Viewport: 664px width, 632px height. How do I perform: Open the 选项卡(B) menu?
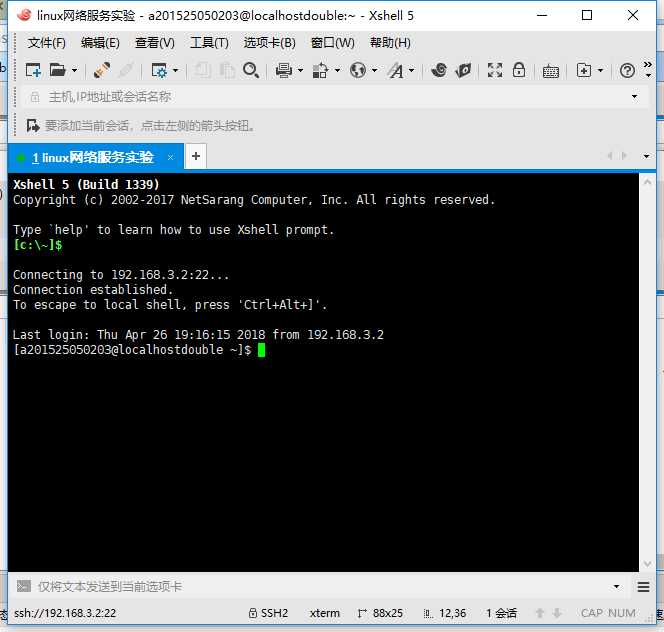tap(269, 43)
